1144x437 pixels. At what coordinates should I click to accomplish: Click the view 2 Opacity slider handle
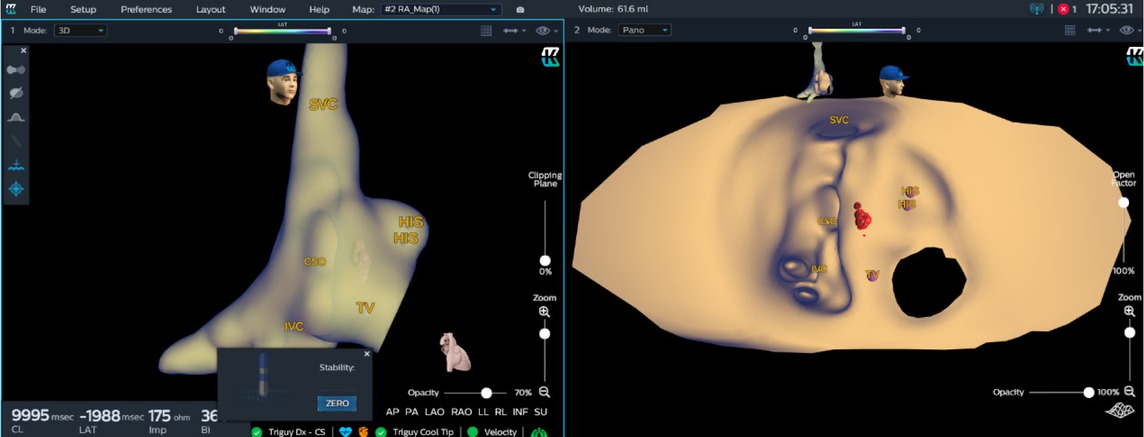click(1089, 392)
